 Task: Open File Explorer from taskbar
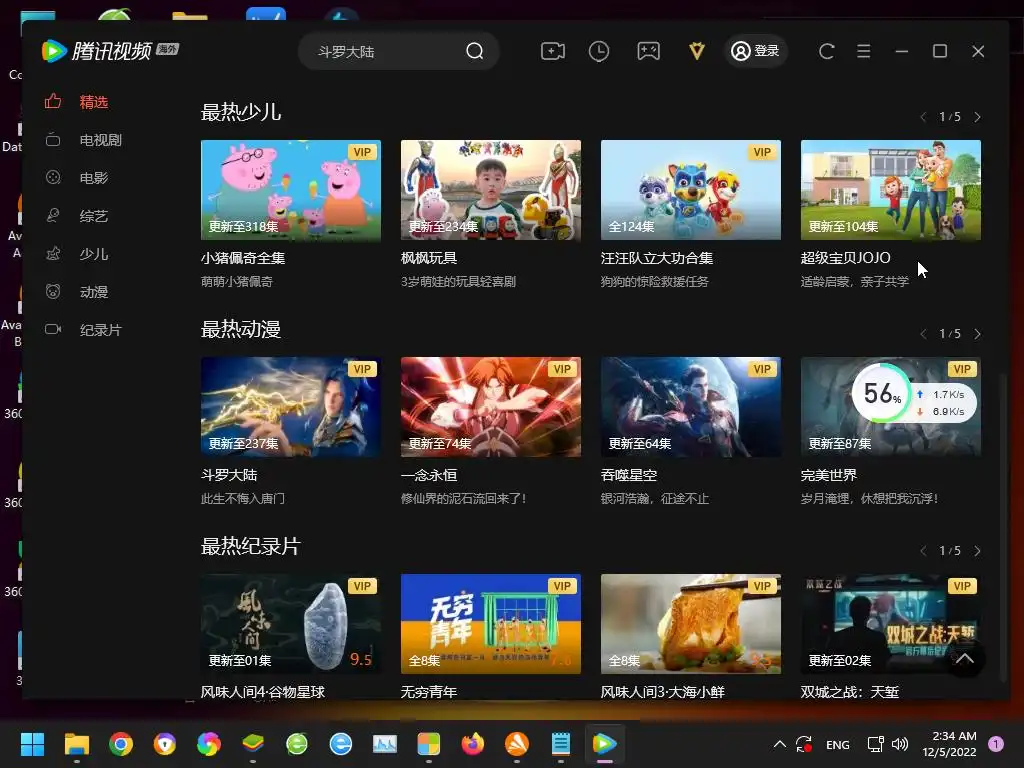pyautogui.click(x=76, y=744)
